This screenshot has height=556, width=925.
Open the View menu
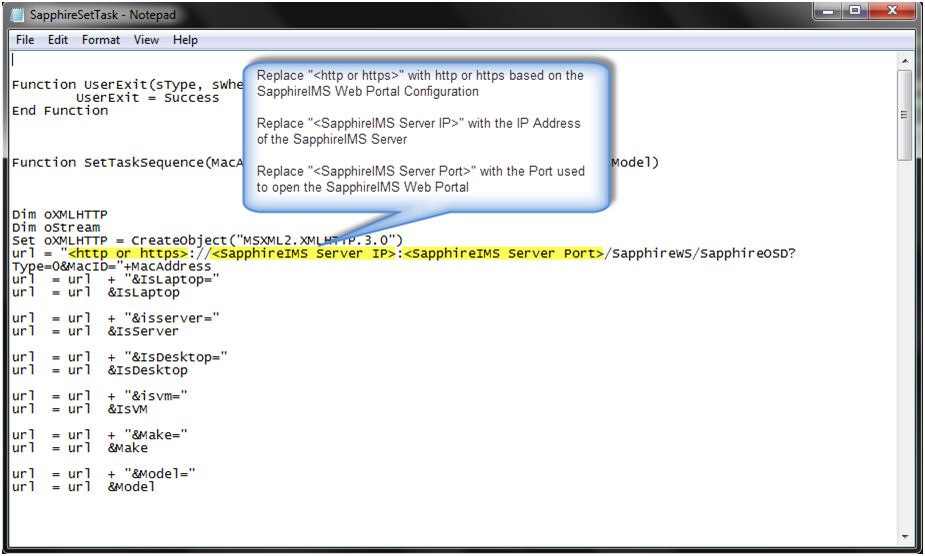146,40
